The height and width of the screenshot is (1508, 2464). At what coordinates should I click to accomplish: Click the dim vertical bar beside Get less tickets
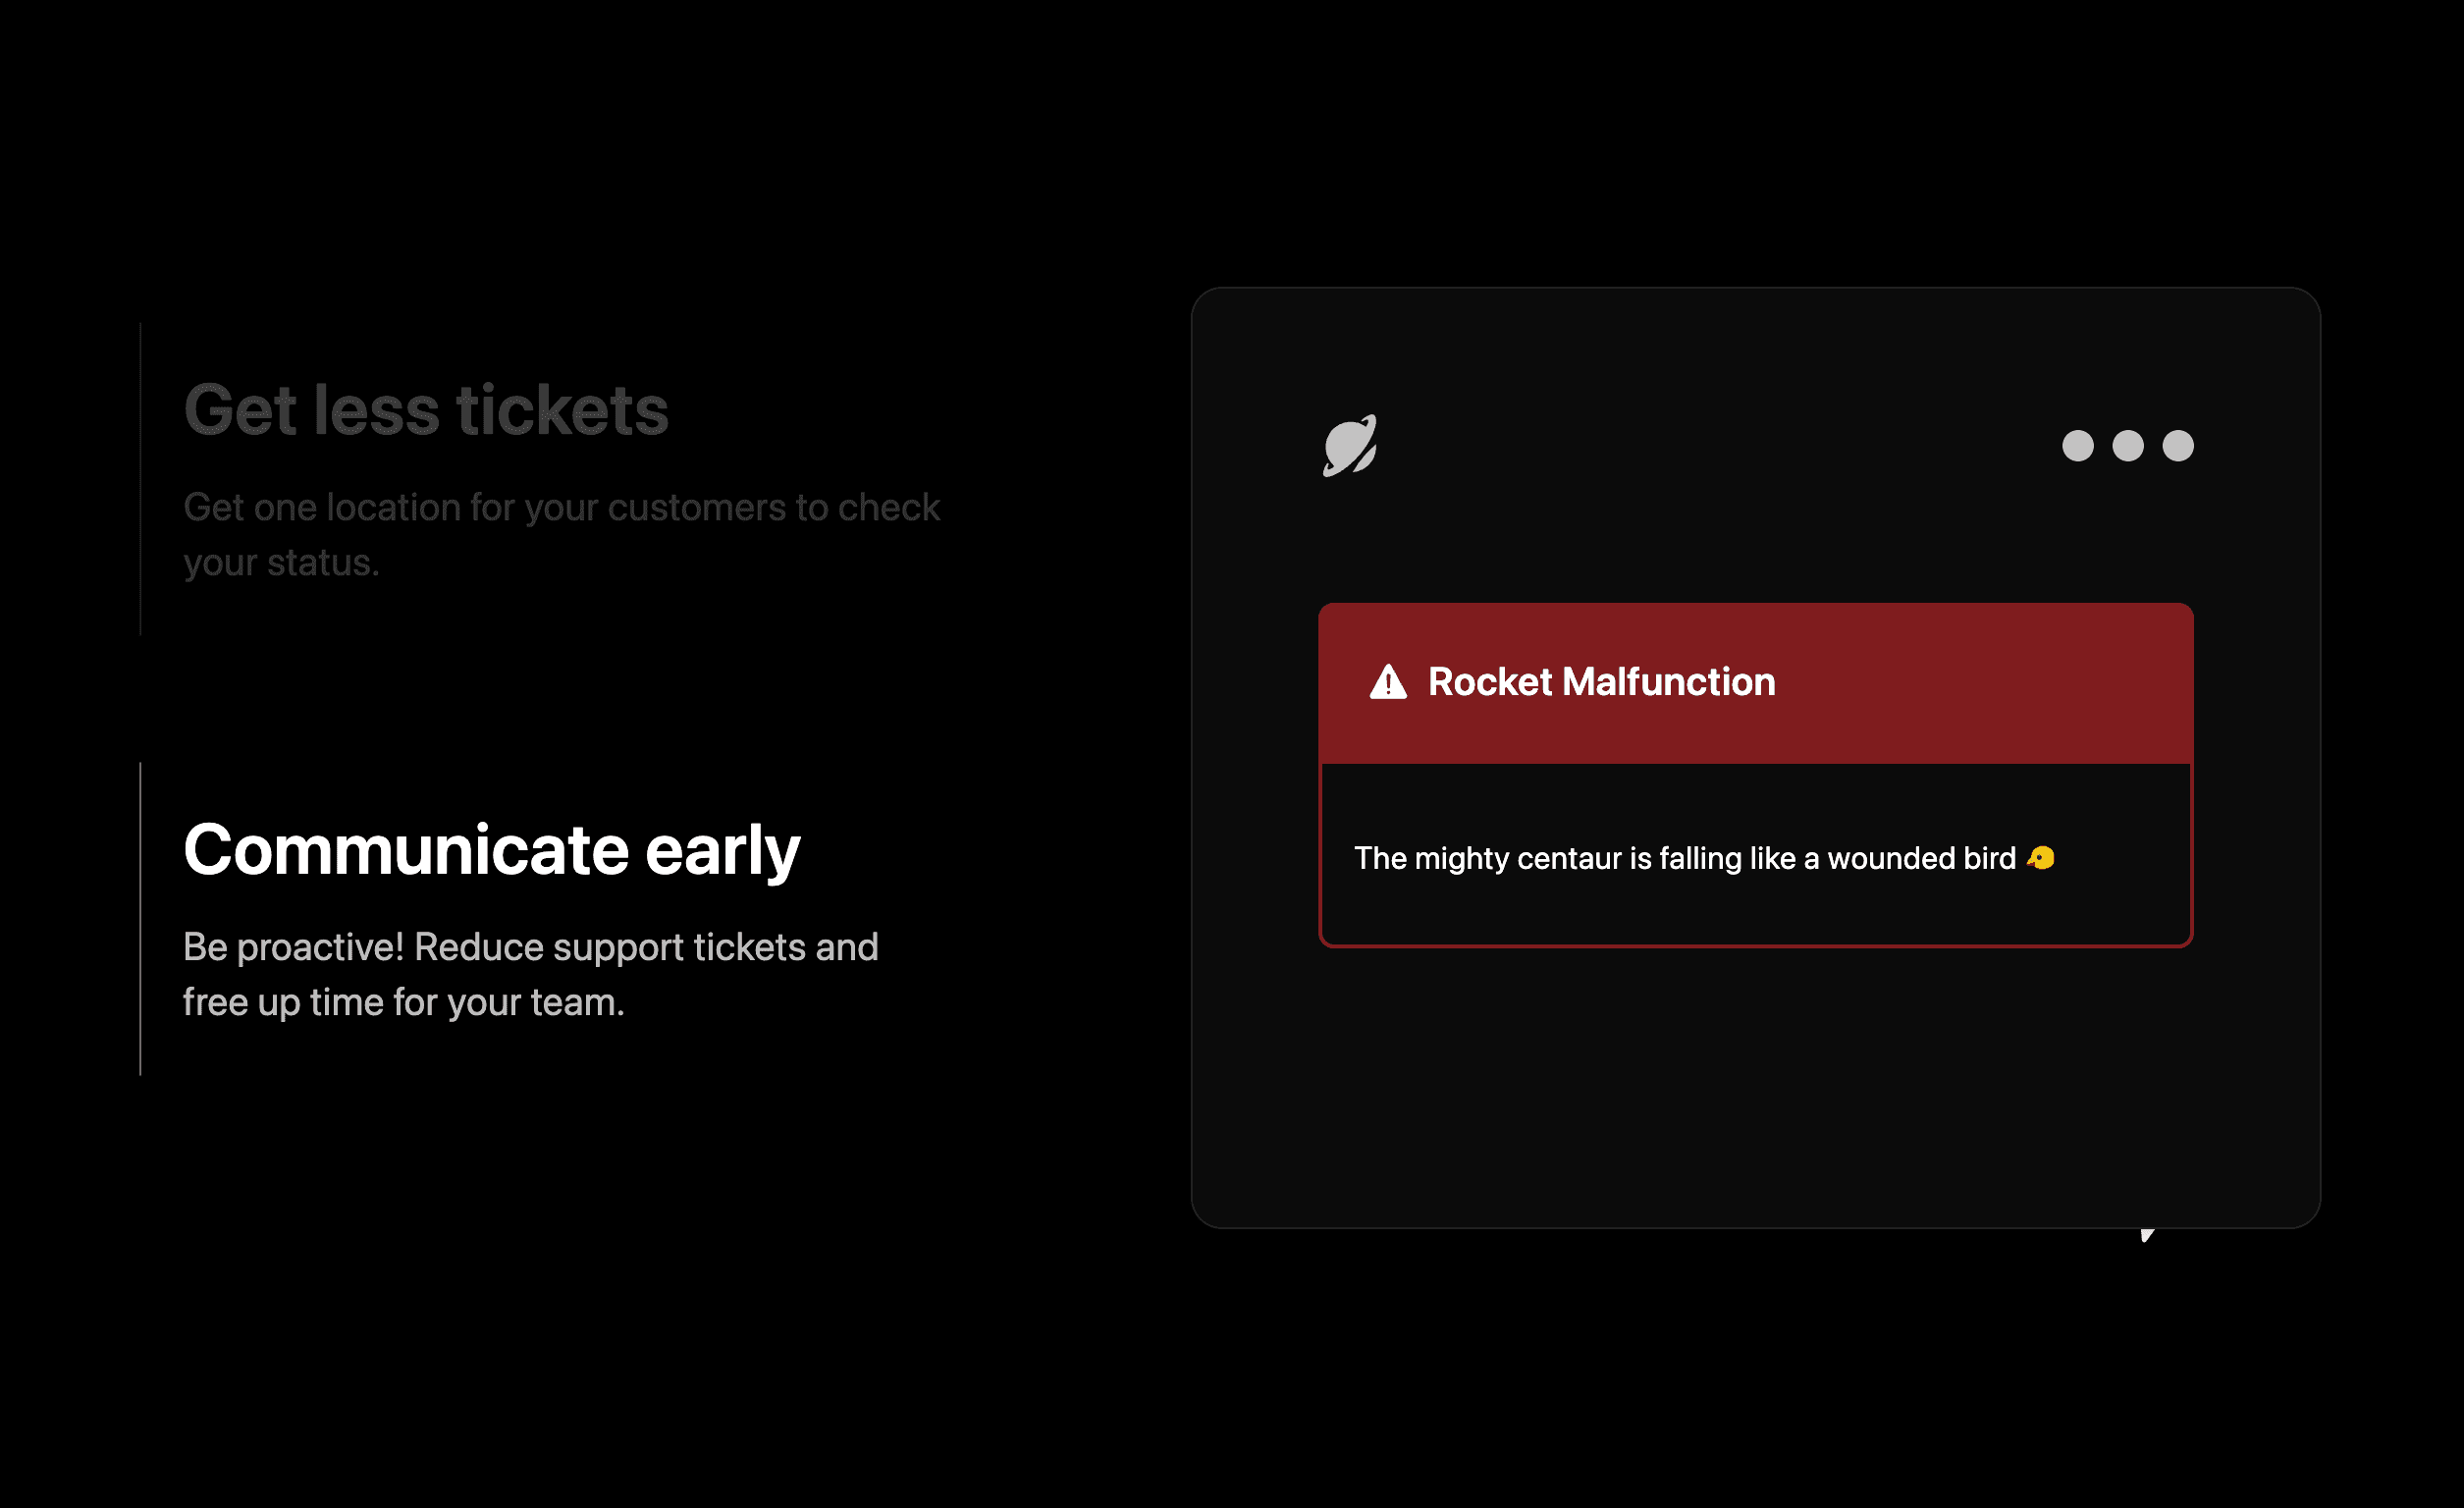pos(140,479)
